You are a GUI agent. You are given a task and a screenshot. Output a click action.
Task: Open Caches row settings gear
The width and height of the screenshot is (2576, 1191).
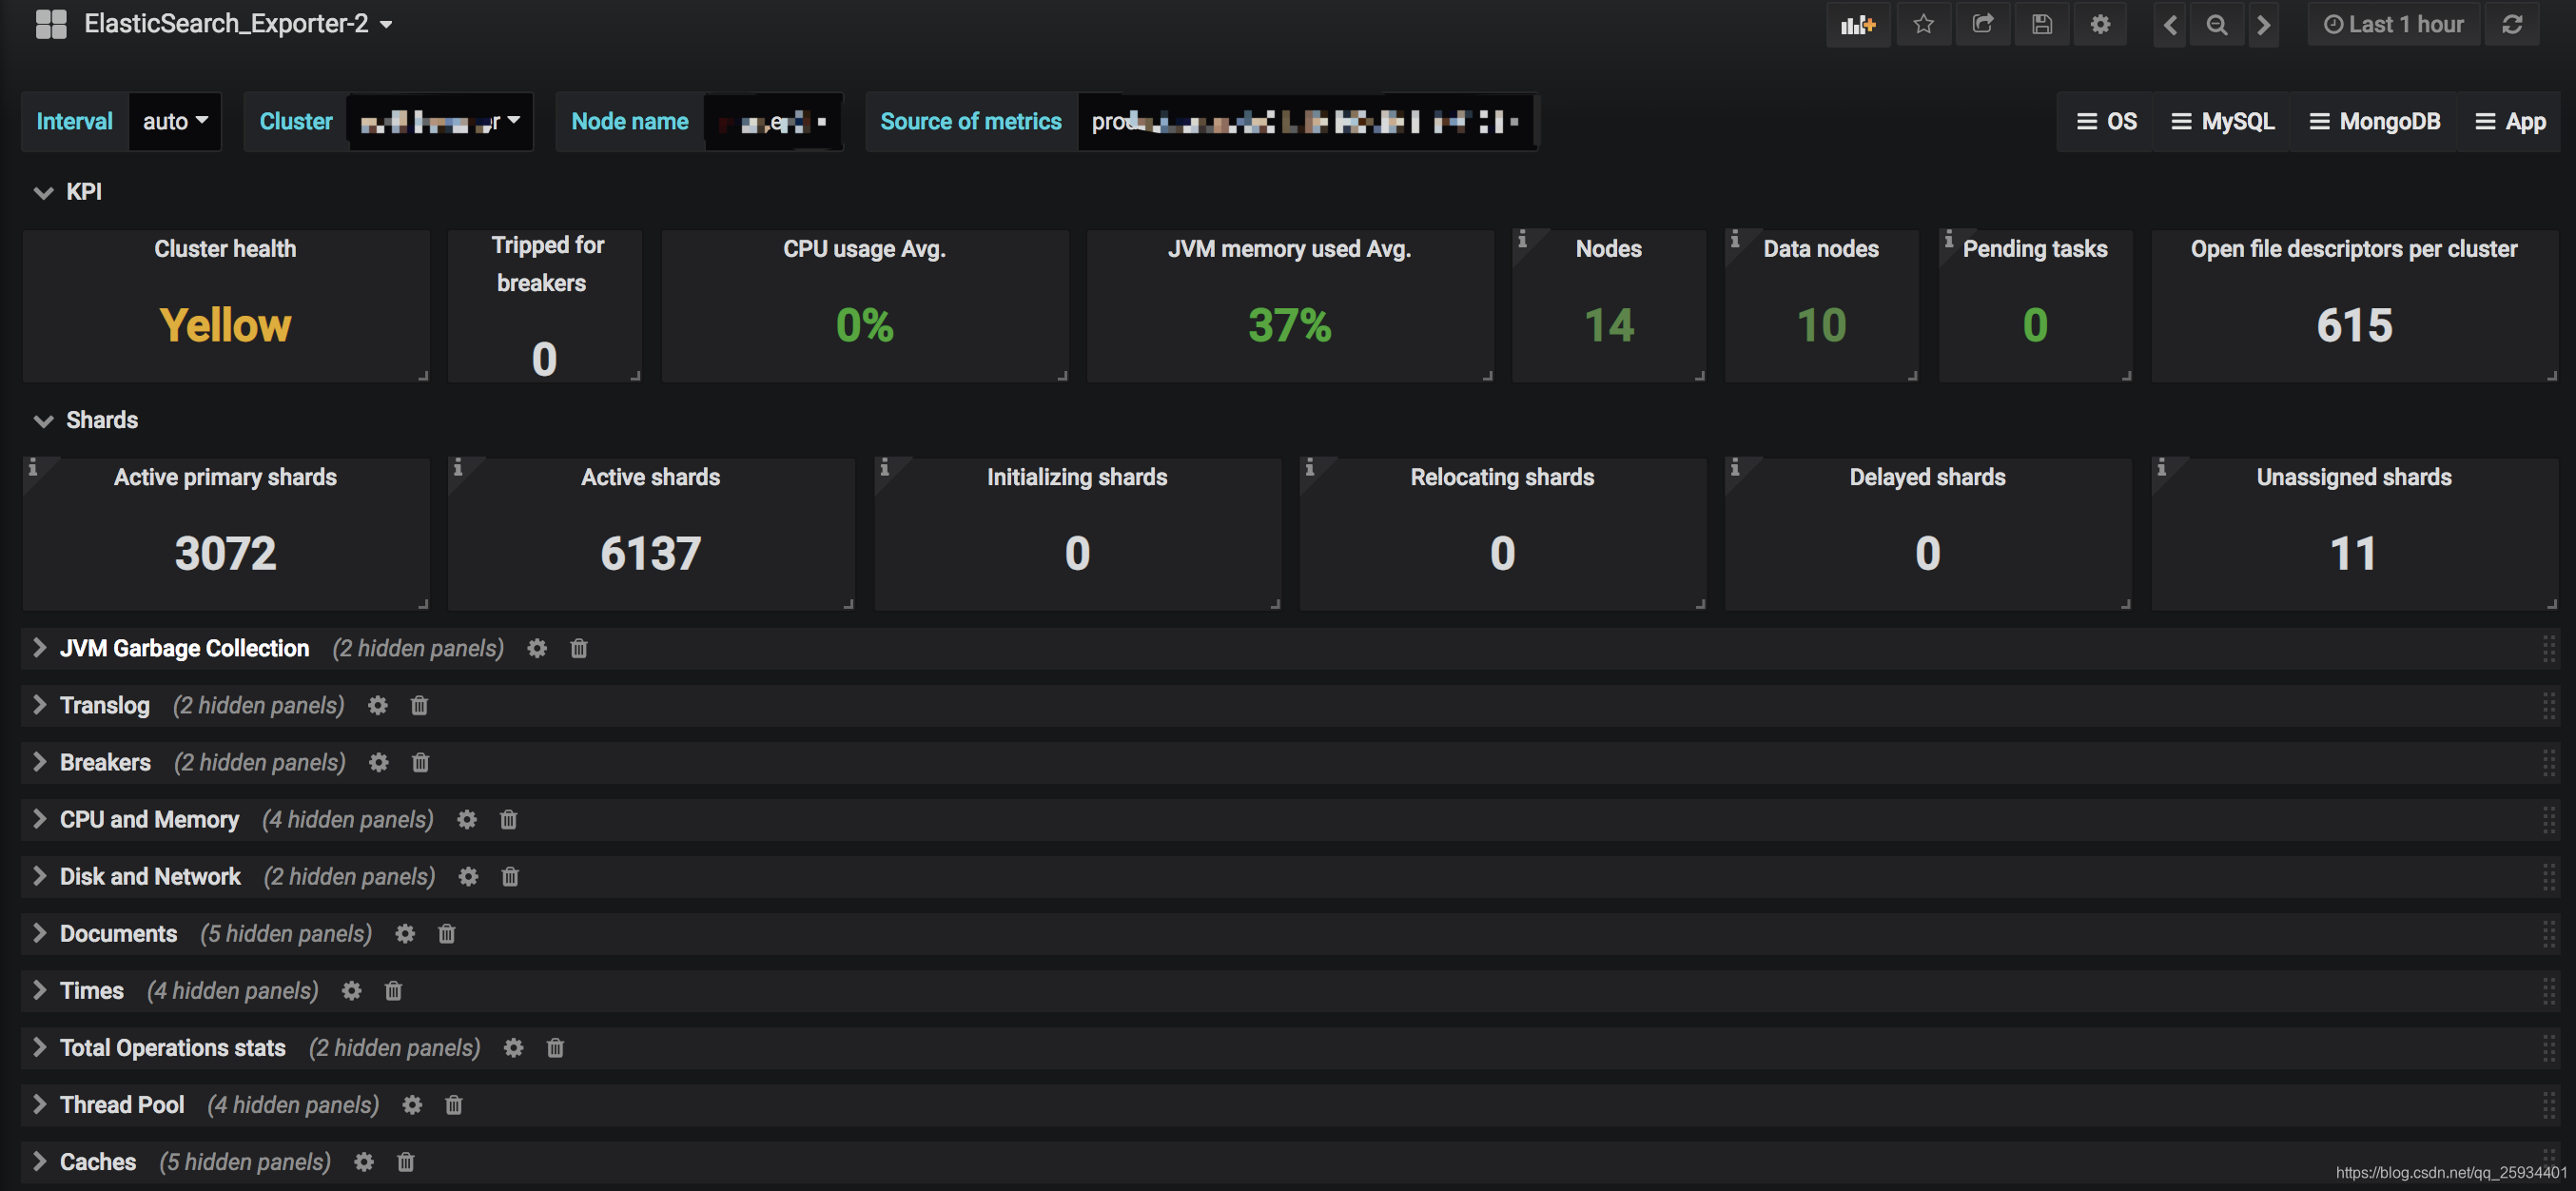pos(364,1161)
